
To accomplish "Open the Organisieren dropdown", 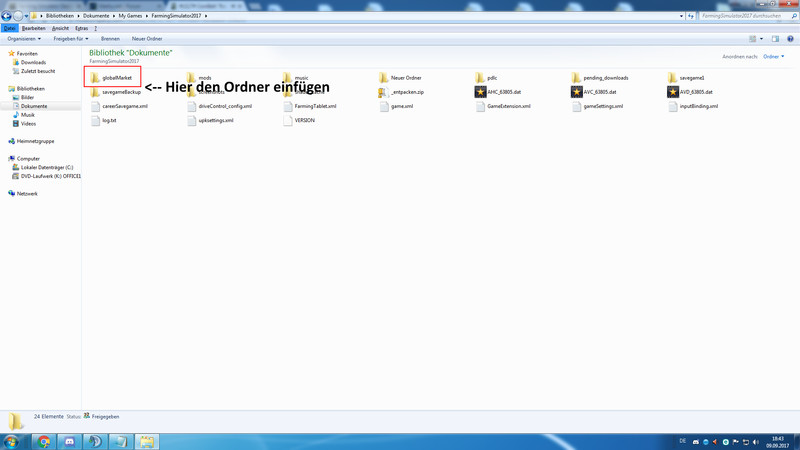I will pos(24,39).
